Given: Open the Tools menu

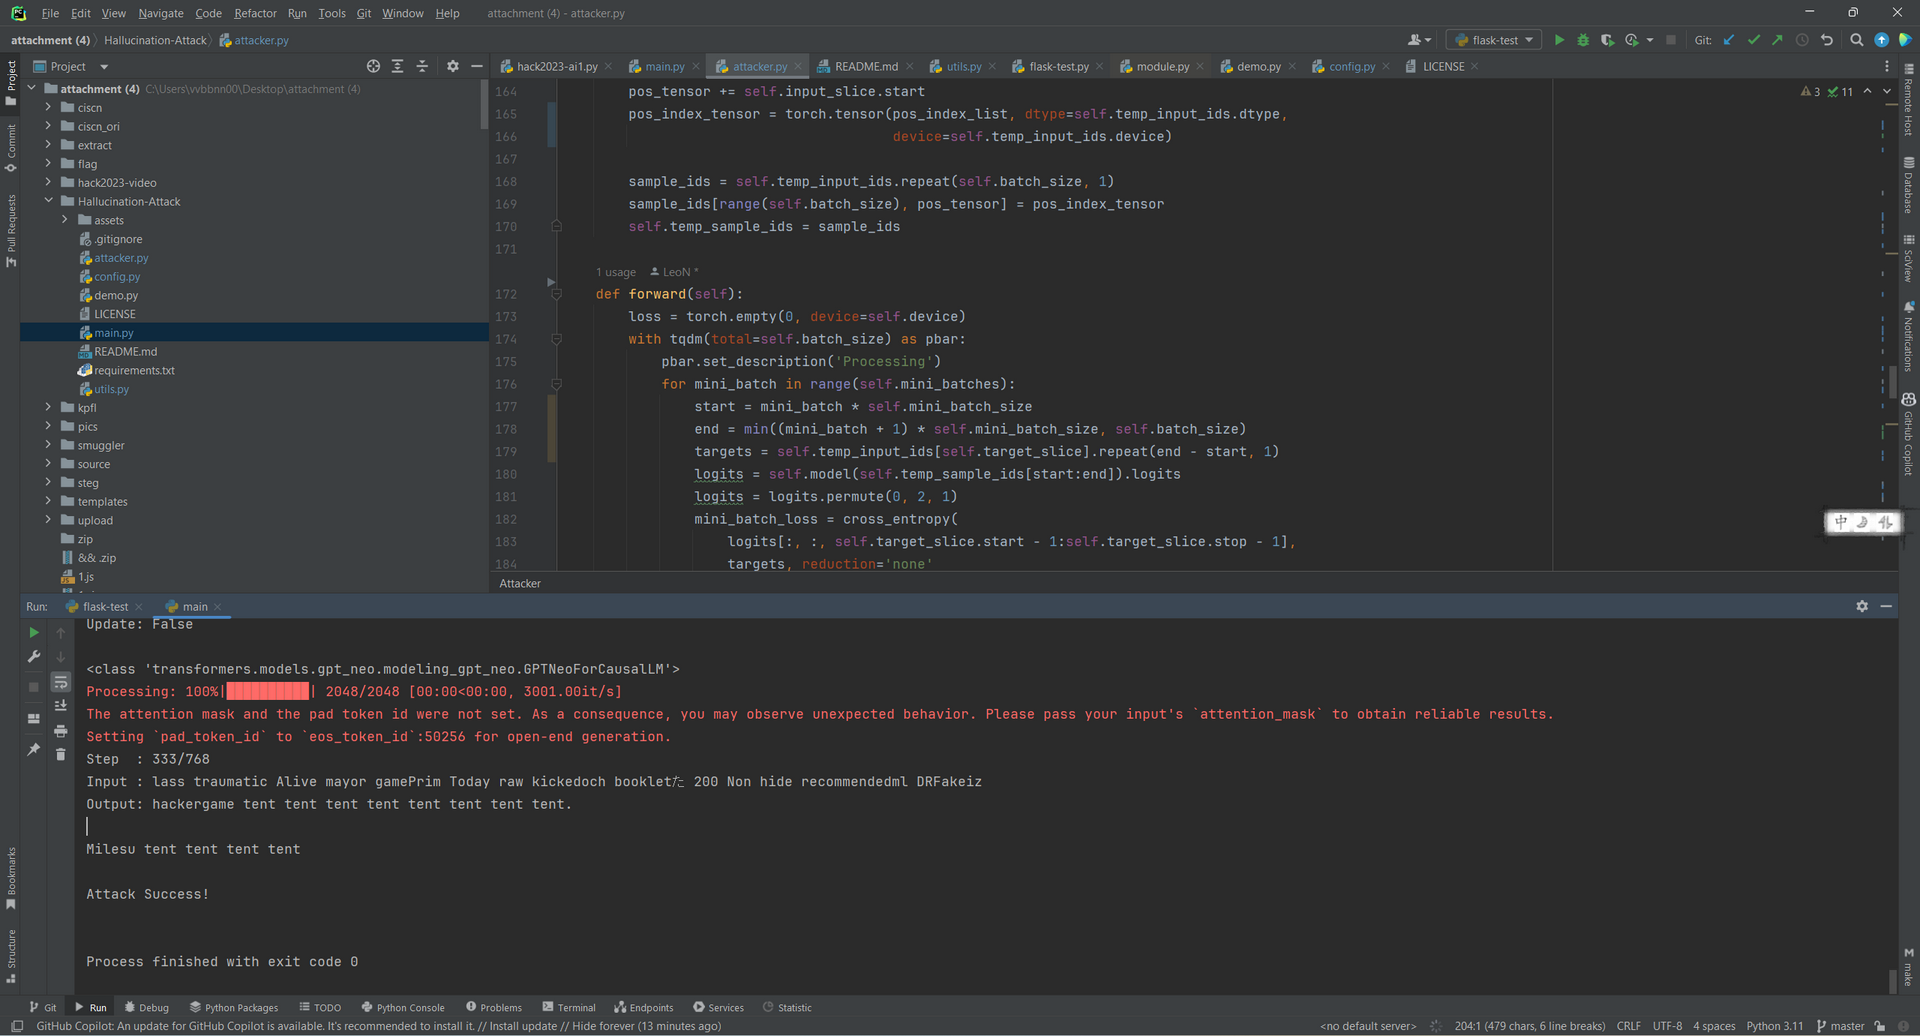Looking at the screenshot, I should pyautogui.click(x=332, y=13).
